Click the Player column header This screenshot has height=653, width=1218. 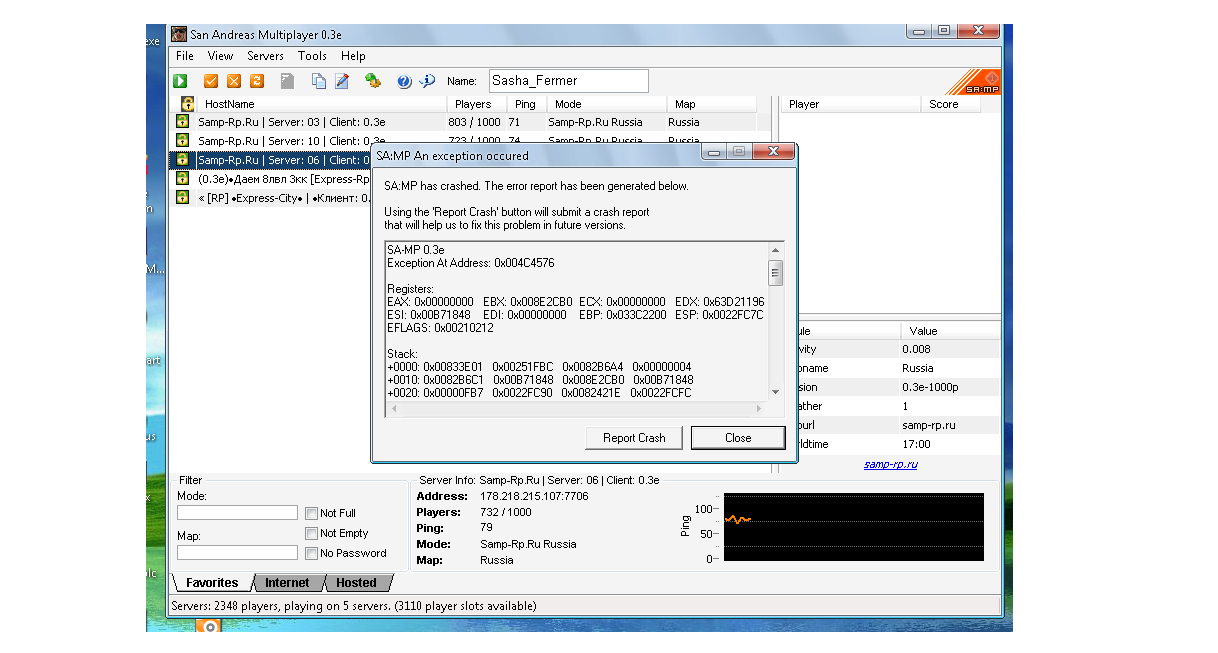(850, 104)
